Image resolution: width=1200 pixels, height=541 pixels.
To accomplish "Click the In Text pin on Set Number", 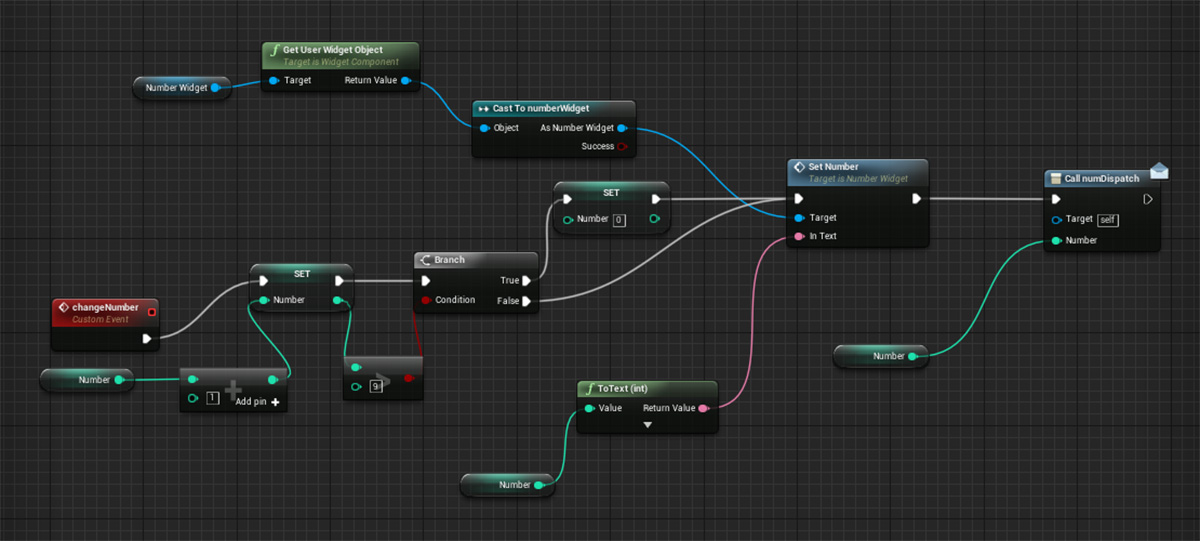I will (x=798, y=236).
